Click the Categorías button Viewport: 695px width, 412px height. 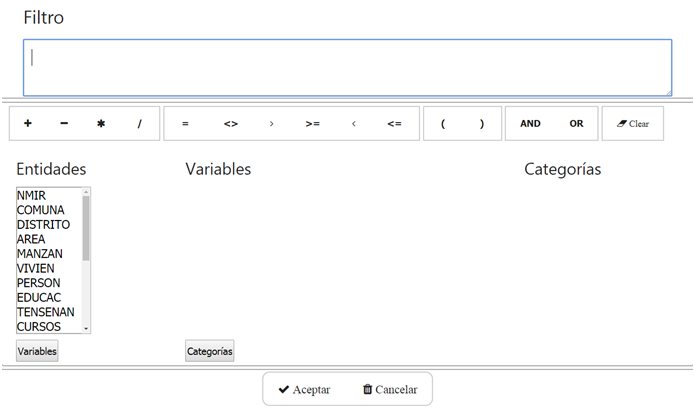[210, 351]
